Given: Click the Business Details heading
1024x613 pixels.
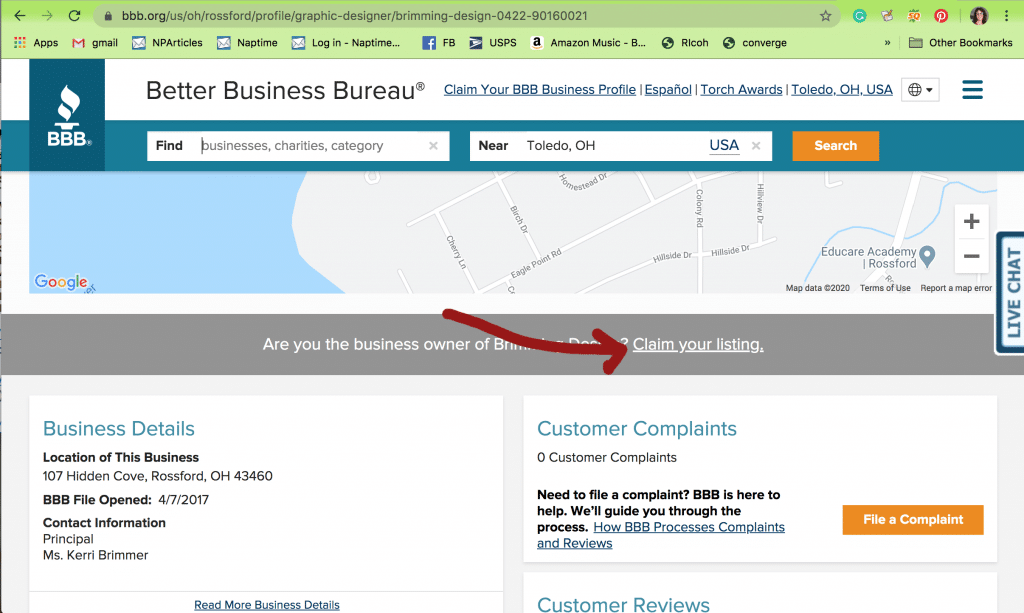Looking at the screenshot, I should pyautogui.click(x=119, y=428).
